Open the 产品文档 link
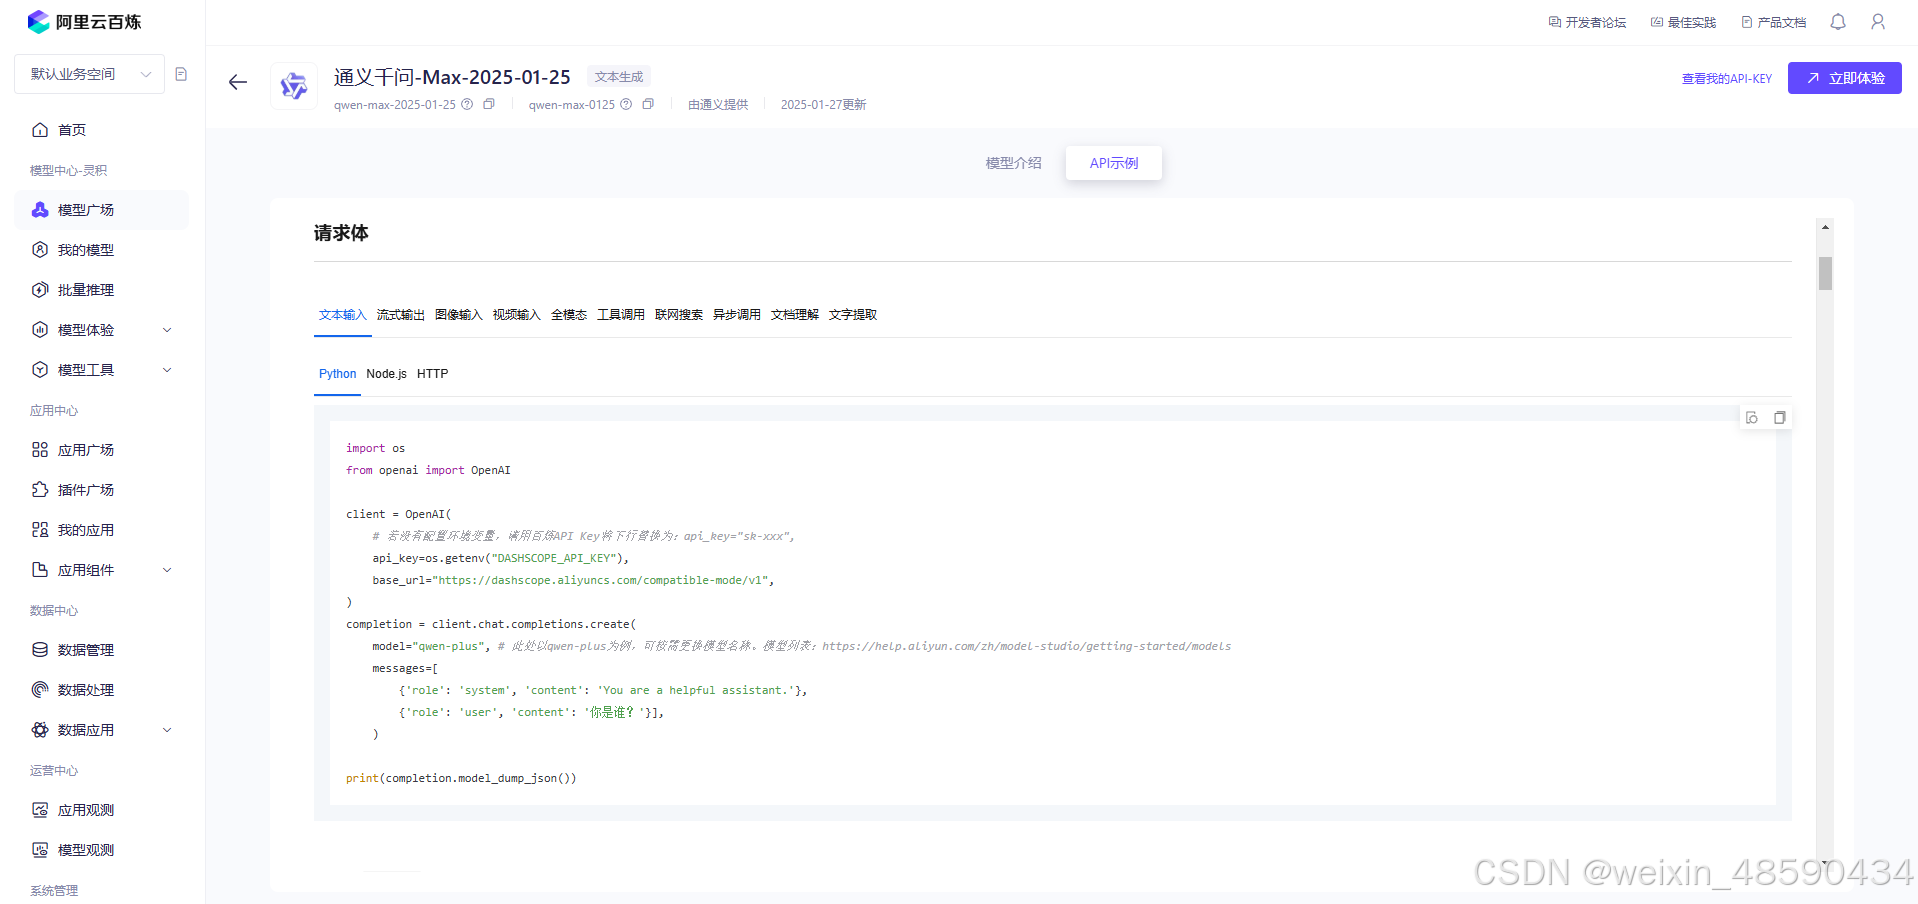 click(1774, 22)
